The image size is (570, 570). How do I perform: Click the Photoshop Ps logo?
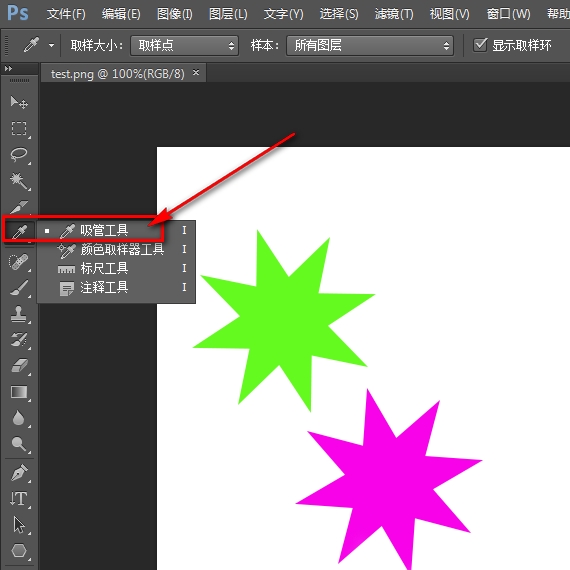[17, 13]
